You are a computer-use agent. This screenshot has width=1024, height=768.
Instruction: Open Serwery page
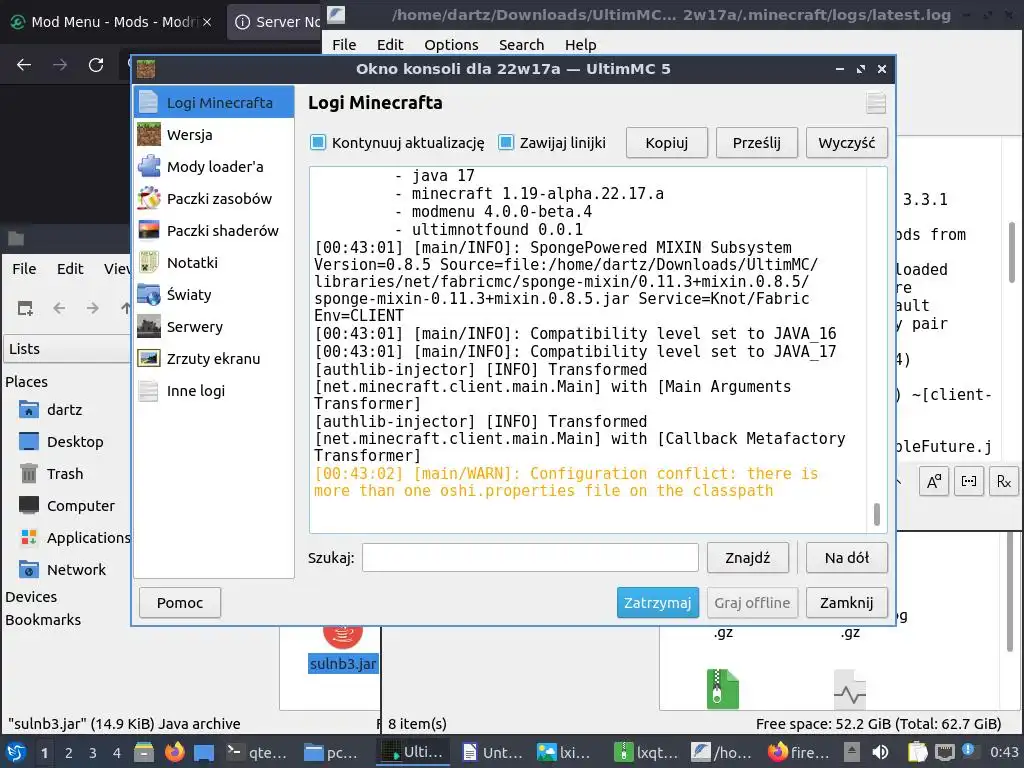click(214, 327)
